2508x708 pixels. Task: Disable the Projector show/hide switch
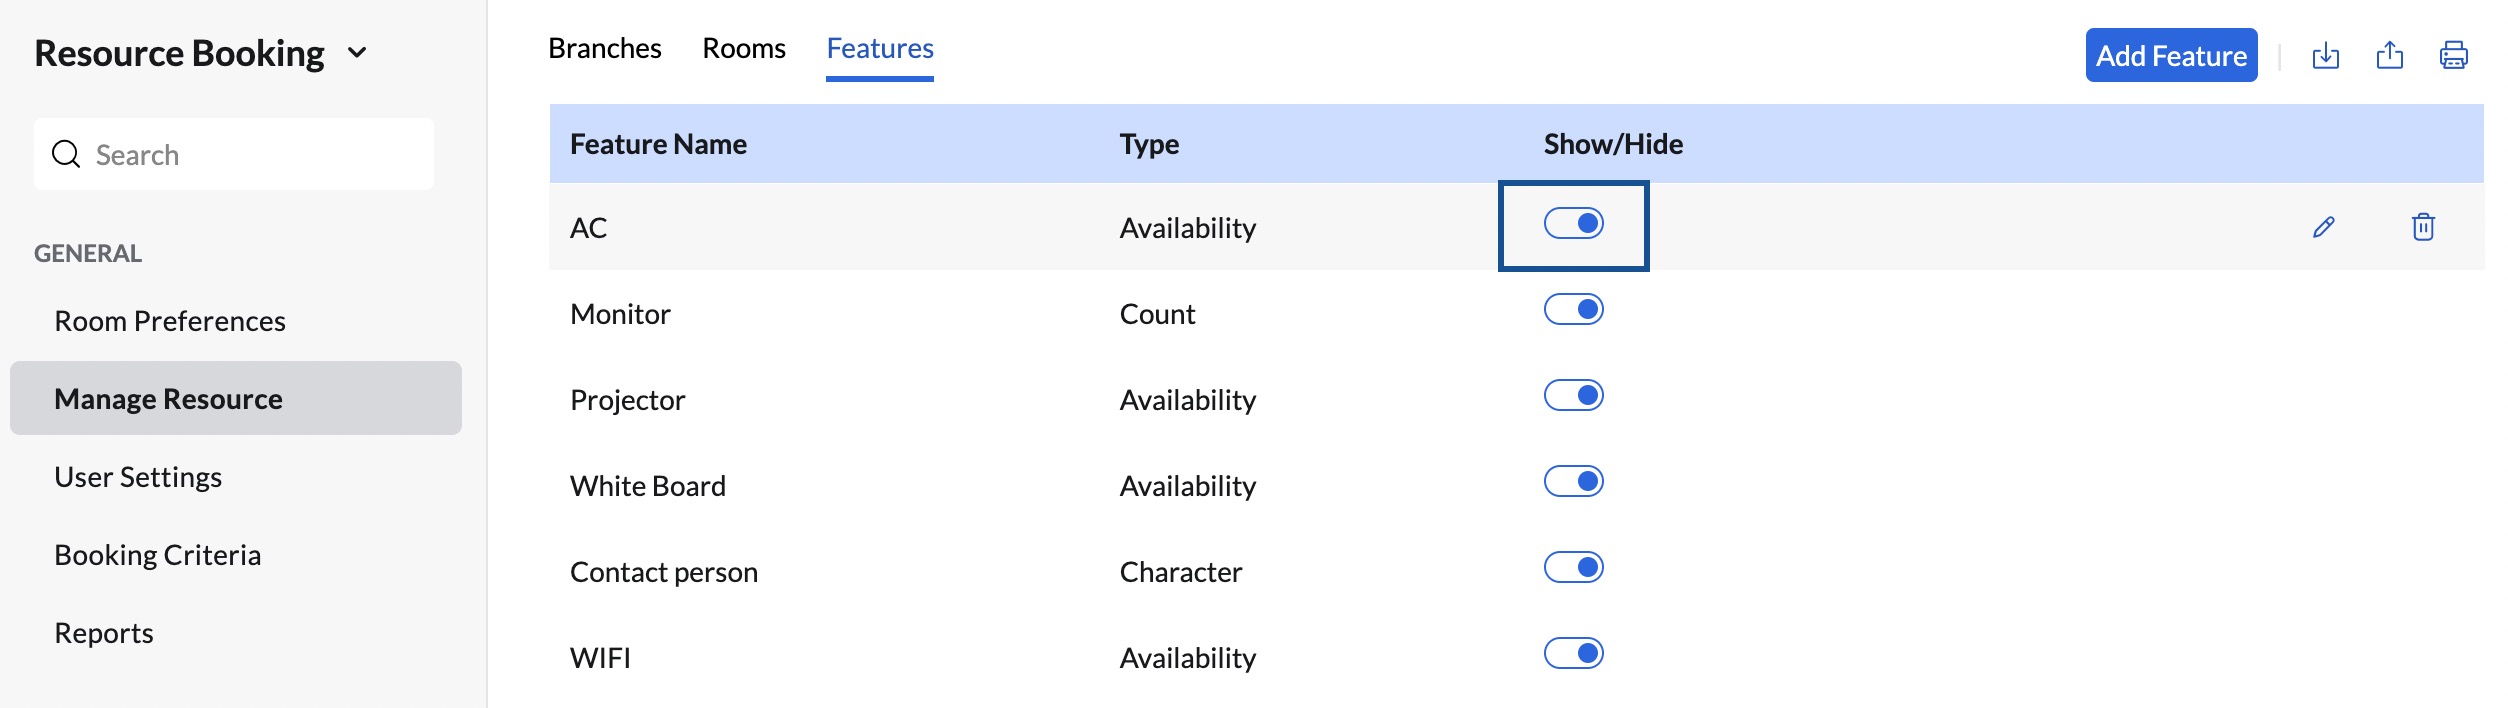(1573, 395)
